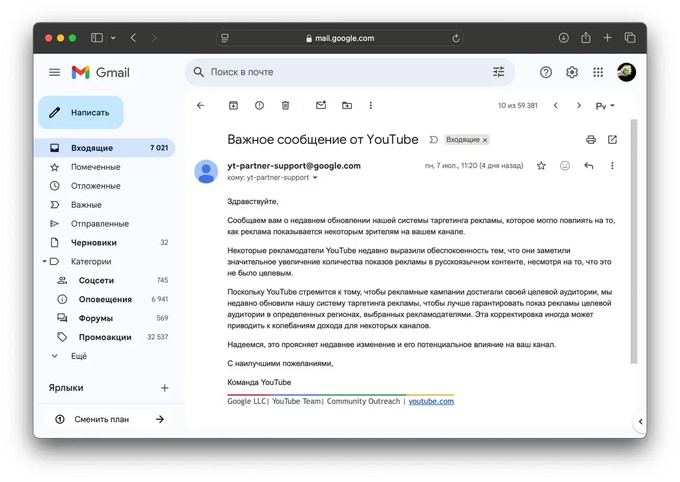Open the message in a new window
The image size is (680, 482).
coord(613,140)
